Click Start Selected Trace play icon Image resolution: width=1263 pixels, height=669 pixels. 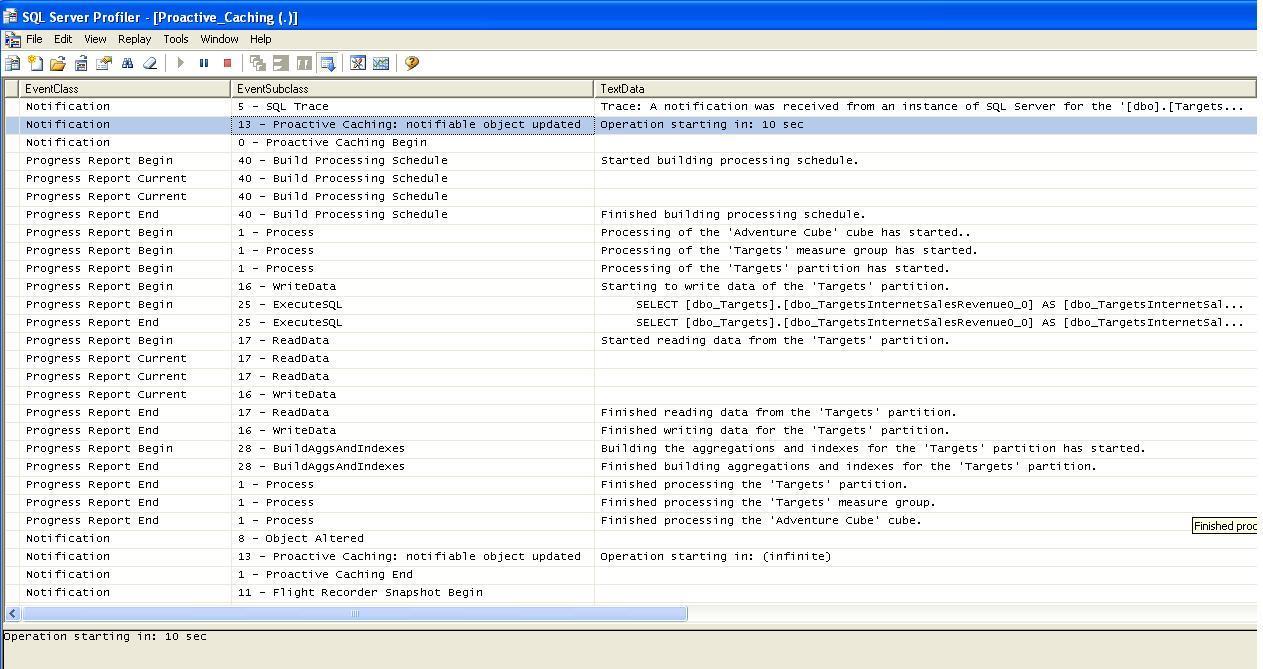click(181, 63)
